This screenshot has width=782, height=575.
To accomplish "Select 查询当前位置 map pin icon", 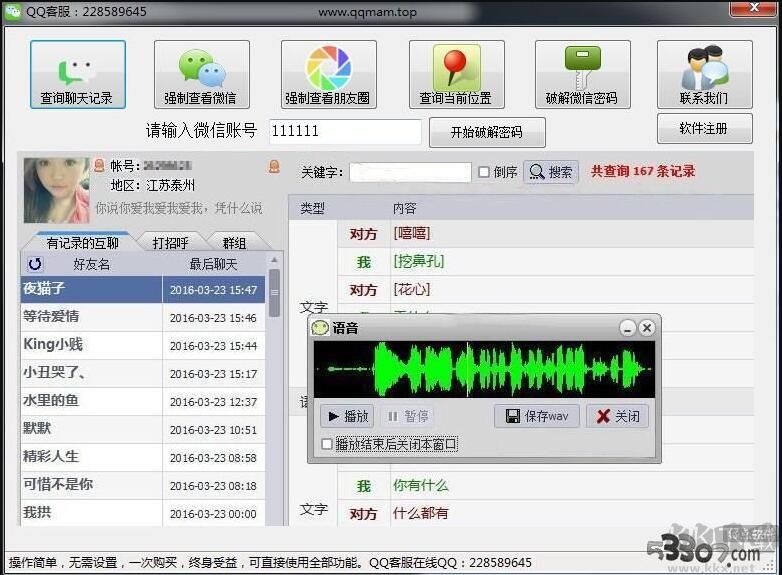I will 457,74.
